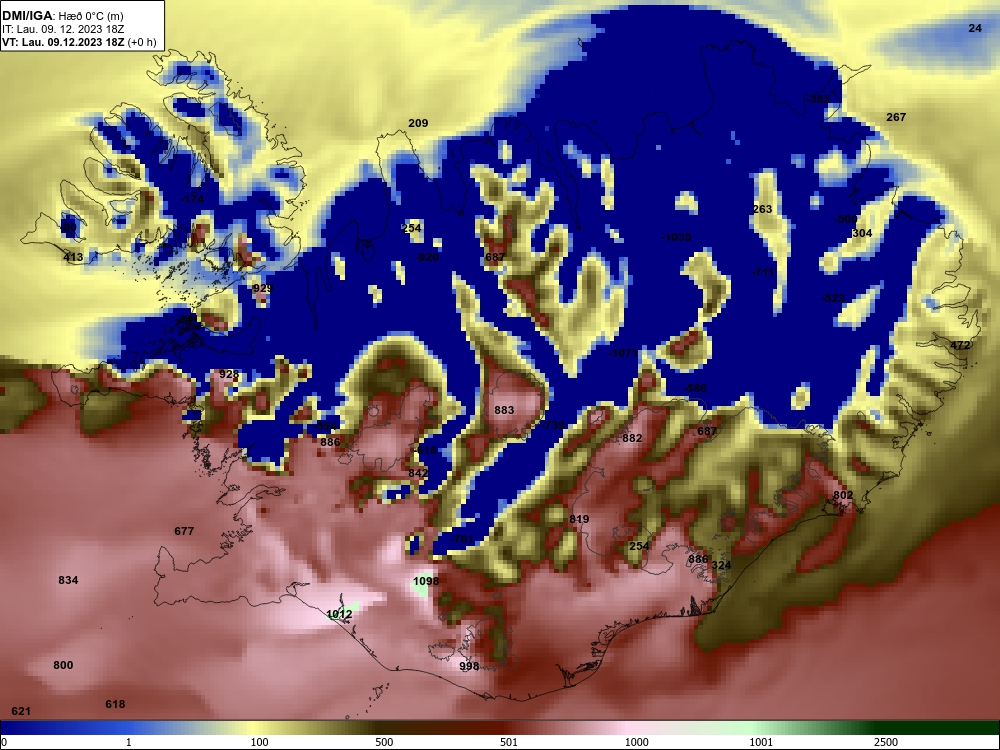1000x750 pixels.
Task: Click the color scale label 1001
Action: click(x=761, y=742)
